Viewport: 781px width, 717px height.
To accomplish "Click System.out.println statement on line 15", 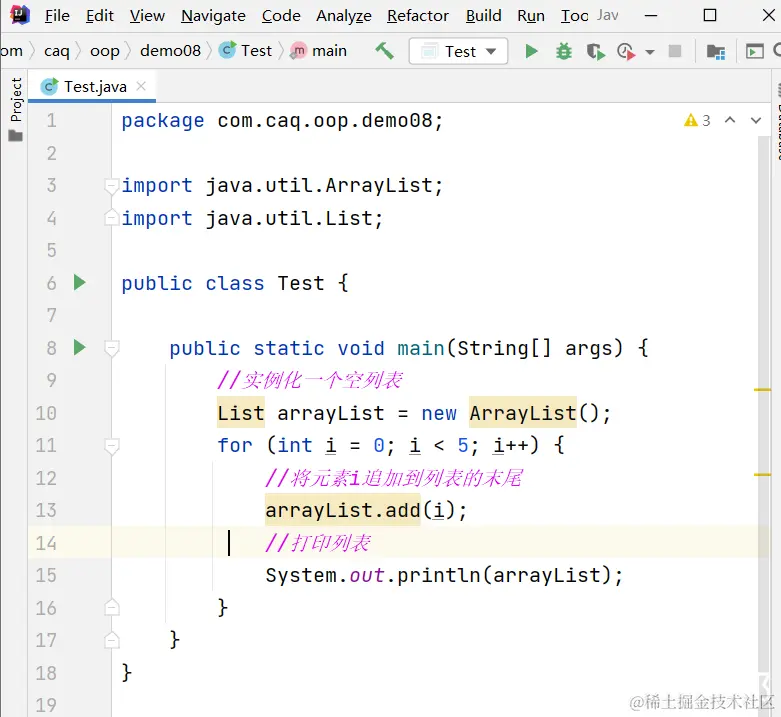I will click(444, 576).
